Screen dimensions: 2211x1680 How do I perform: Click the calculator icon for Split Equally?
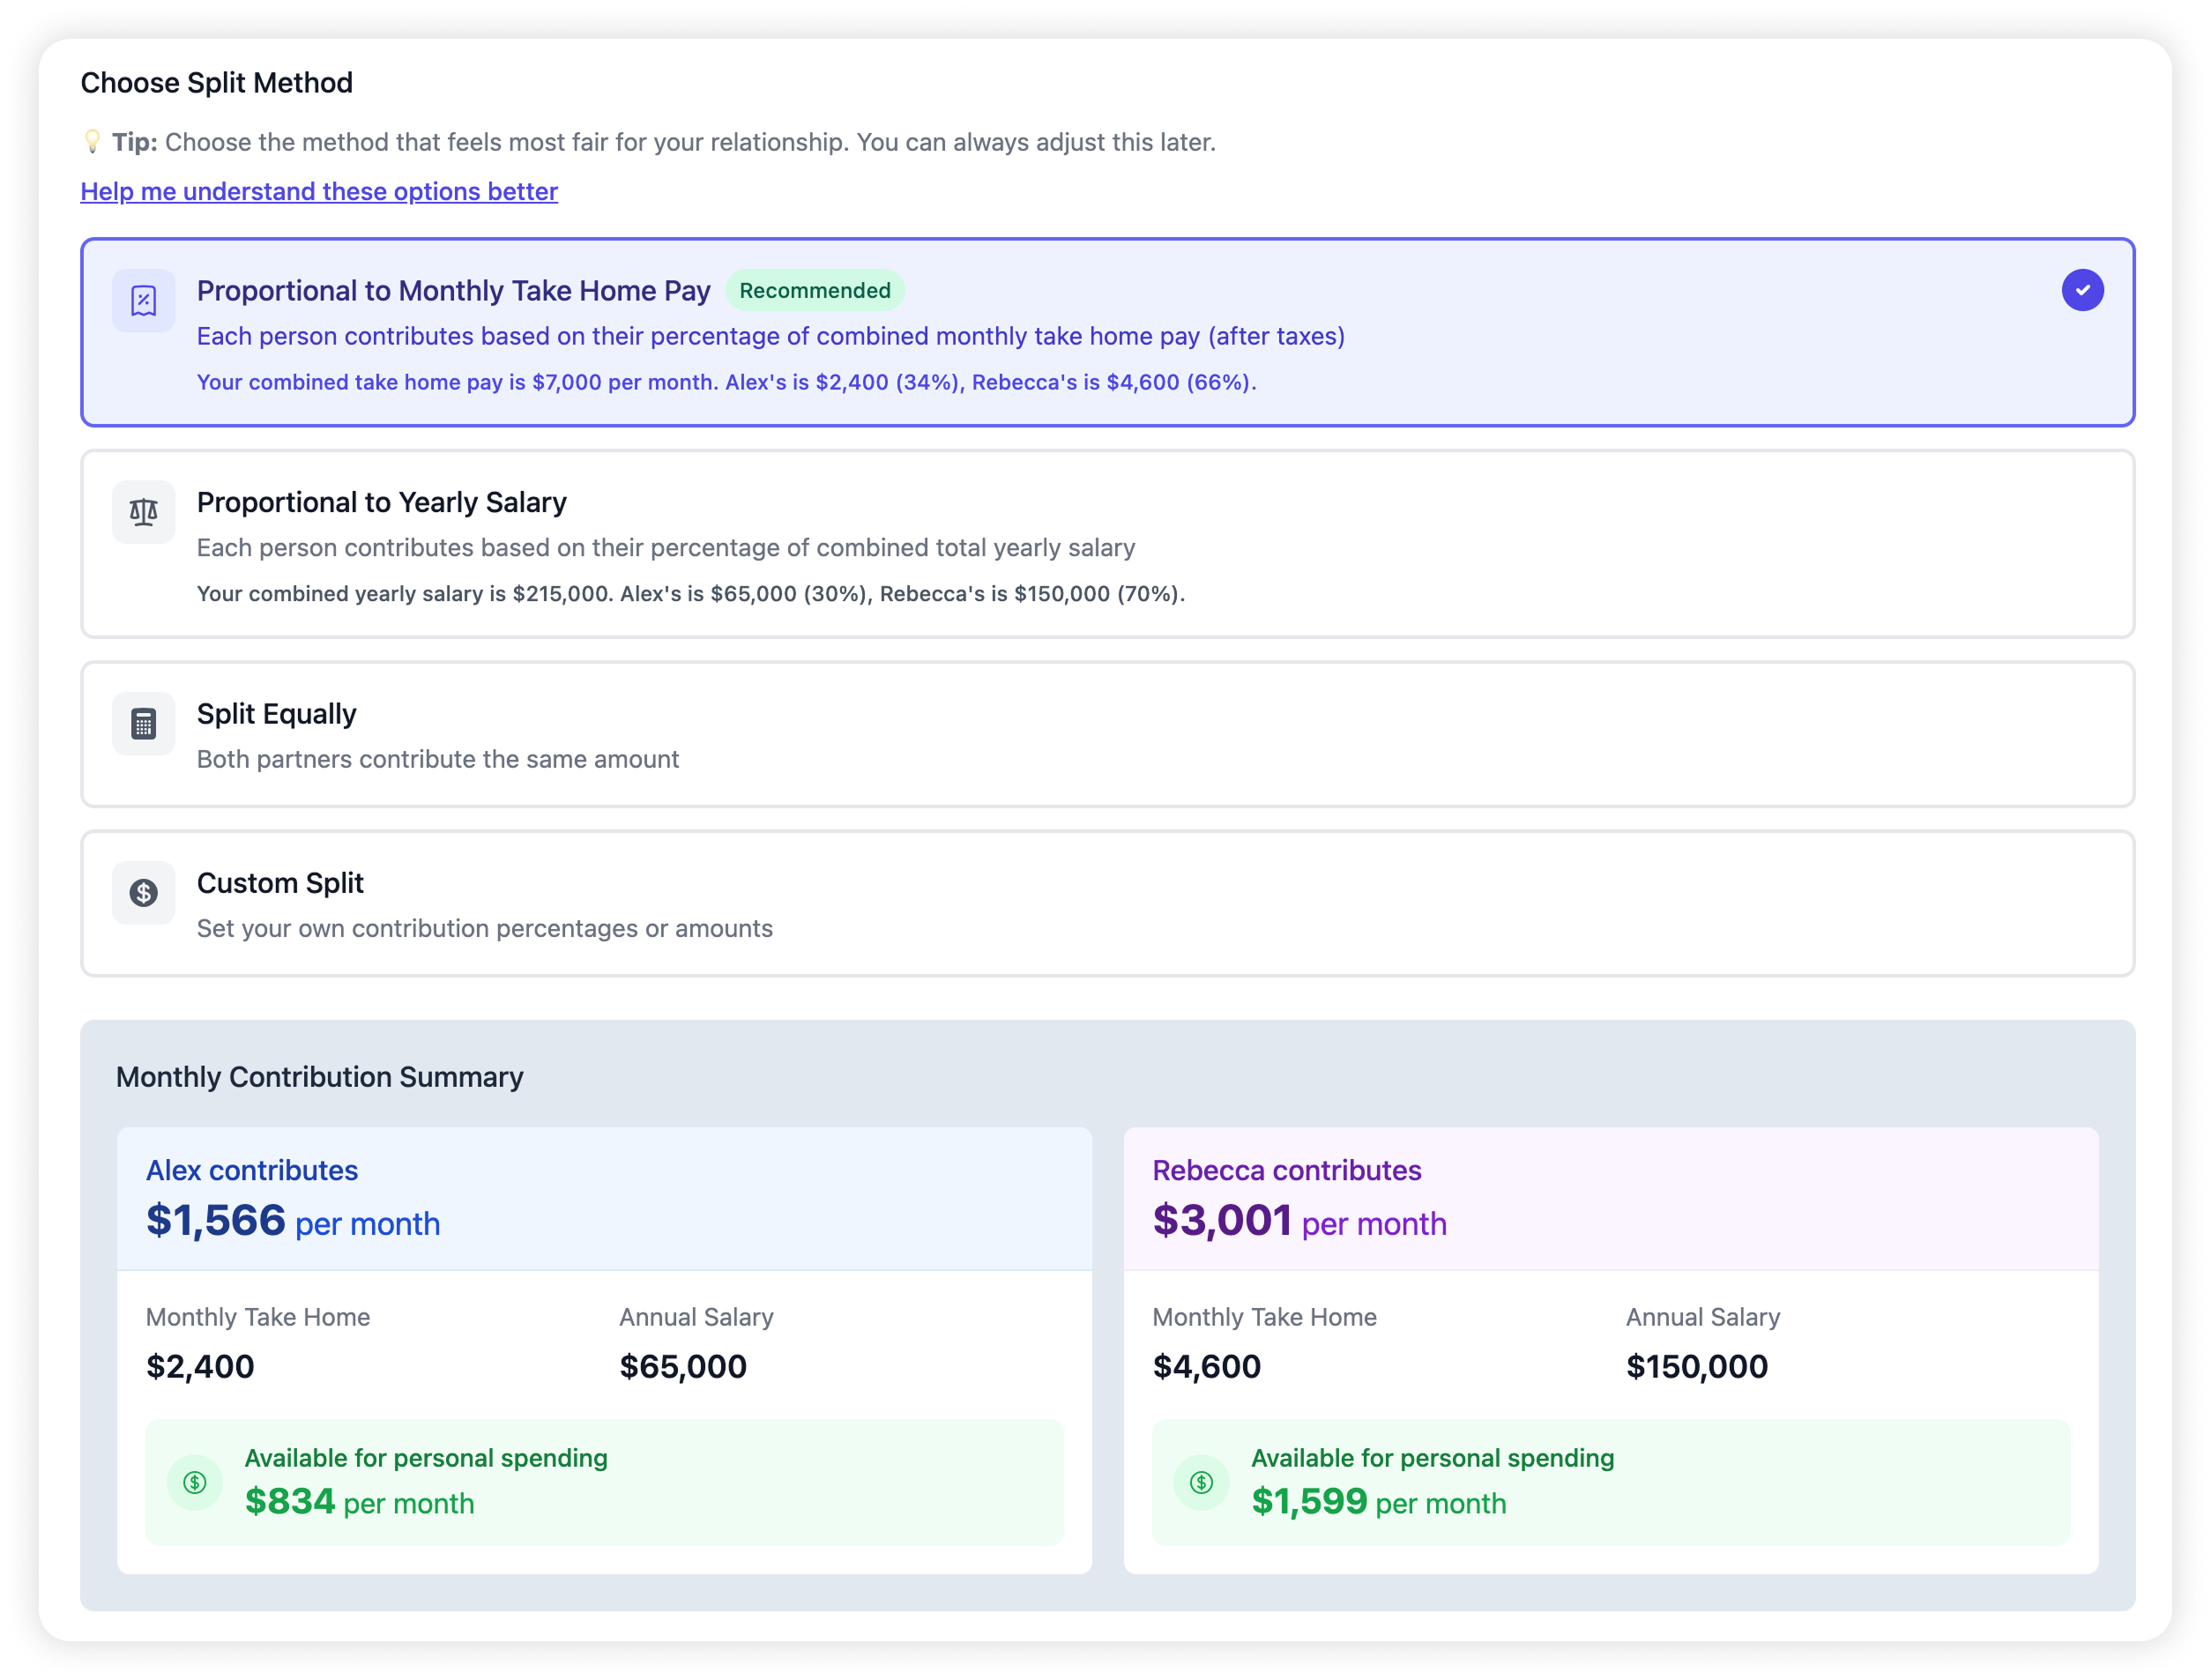point(143,724)
